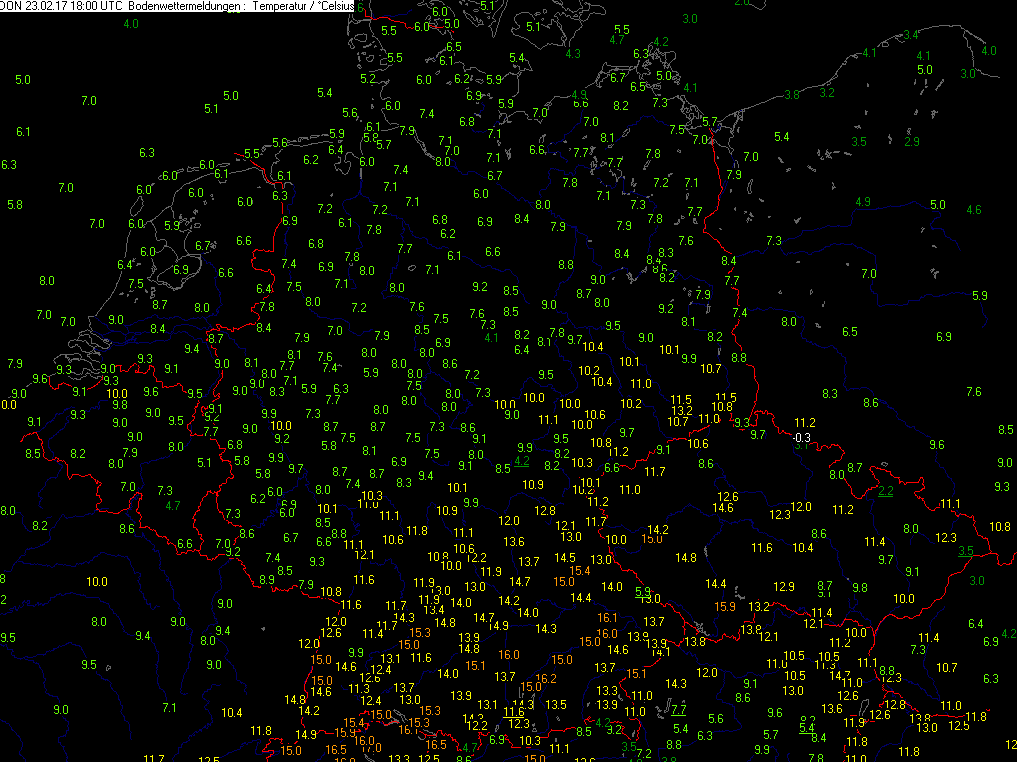Click the yellow 14.5 temperature reading
Screen dimensions: 1017x762
click(565, 557)
